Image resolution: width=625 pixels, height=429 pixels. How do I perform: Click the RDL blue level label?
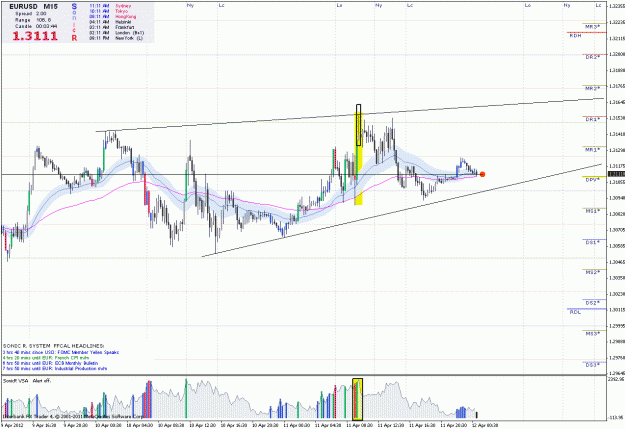[575, 312]
